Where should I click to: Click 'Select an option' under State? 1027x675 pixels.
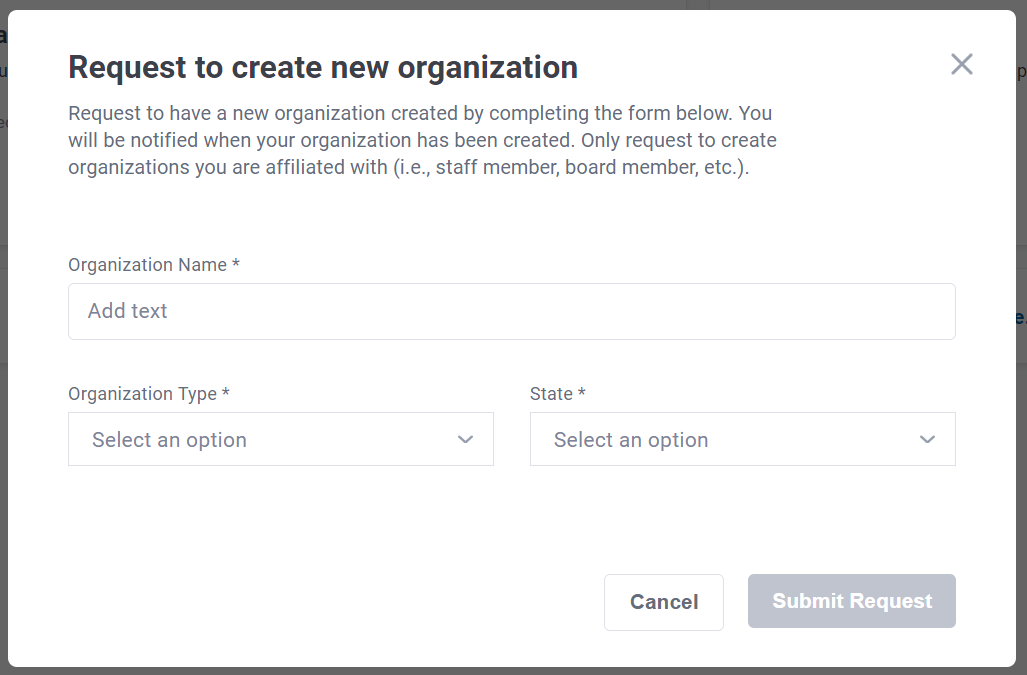[x=631, y=440]
